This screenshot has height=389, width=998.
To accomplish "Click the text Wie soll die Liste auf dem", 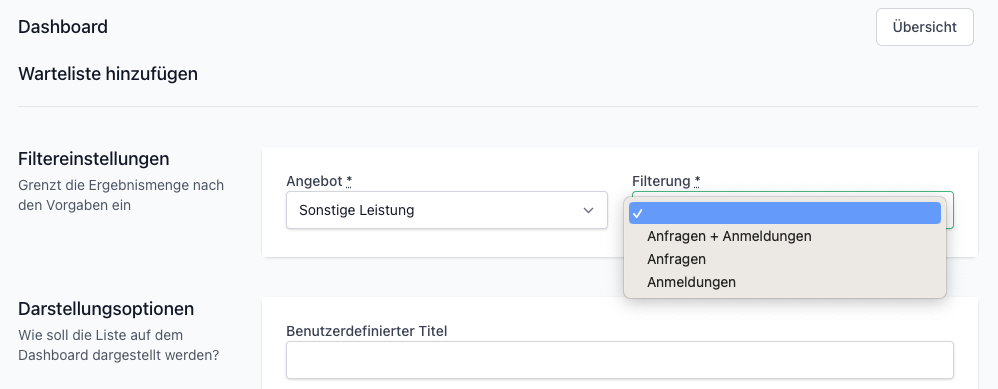I will [101, 335].
